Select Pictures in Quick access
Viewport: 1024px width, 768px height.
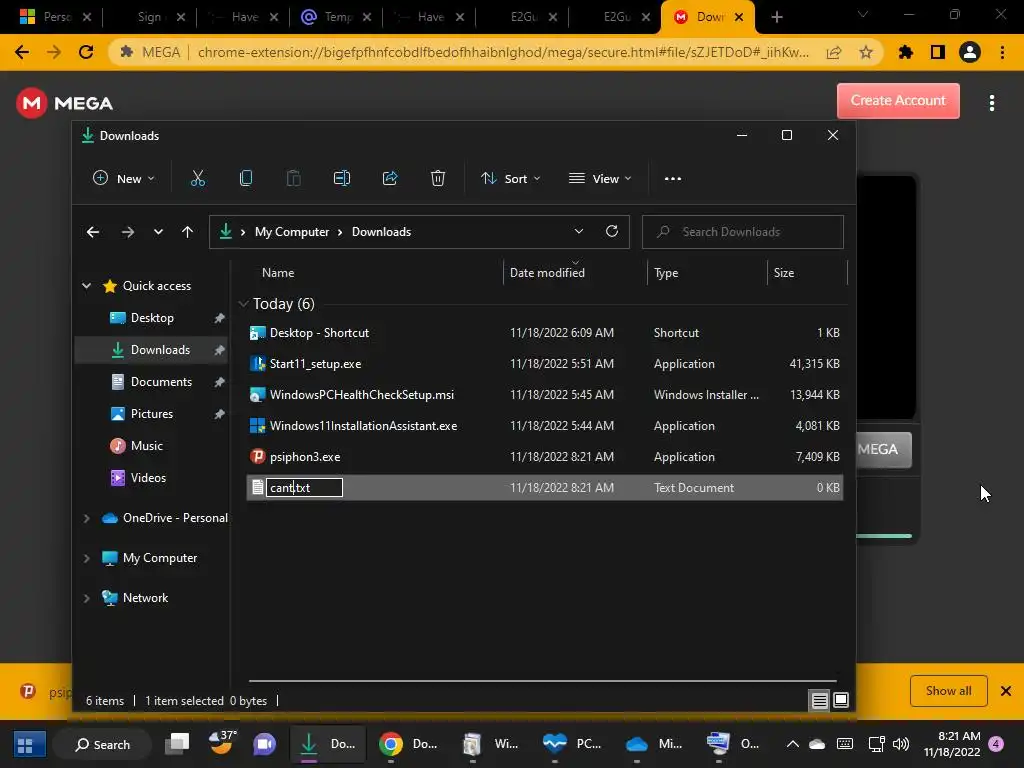click(152, 414)
